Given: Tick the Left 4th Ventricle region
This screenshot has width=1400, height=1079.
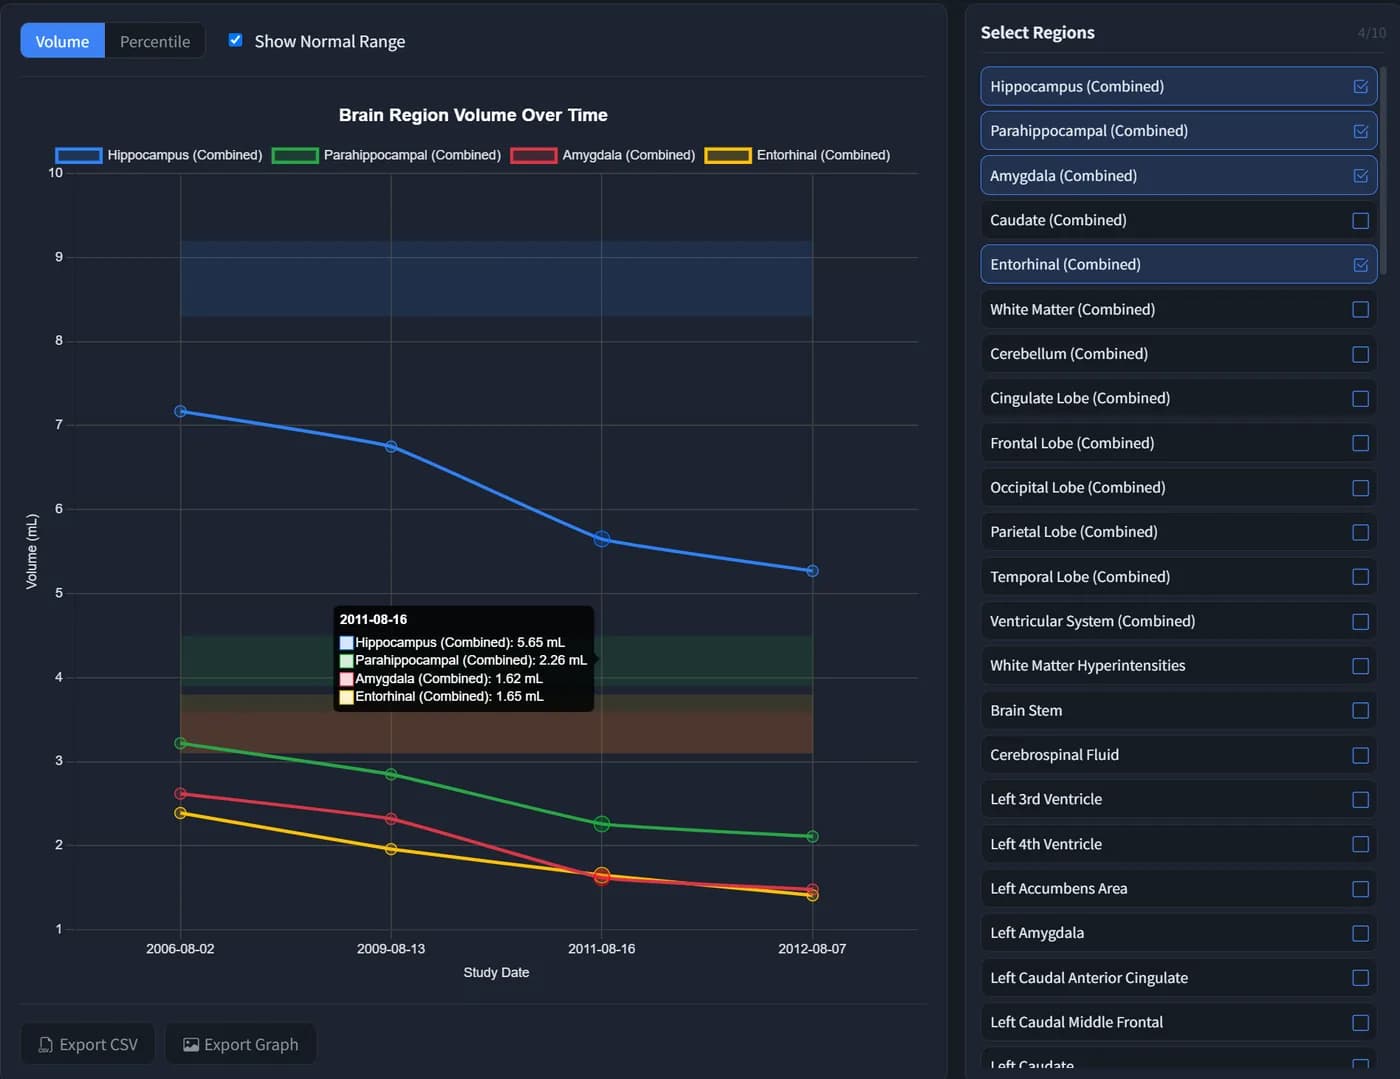Looking at the screenshot, I should click(1179, 844).
